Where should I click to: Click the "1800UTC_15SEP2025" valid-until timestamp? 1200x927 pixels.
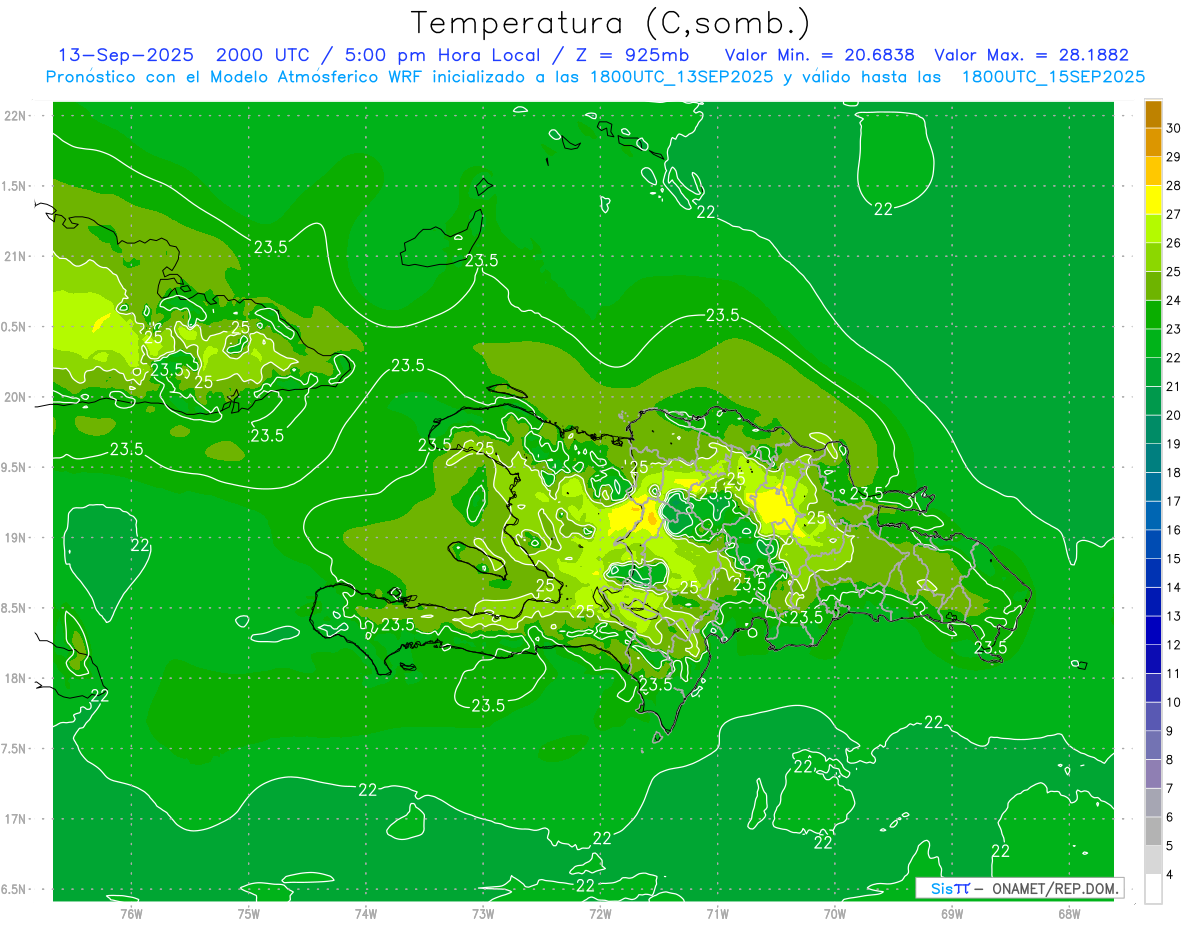tap(1053, 77)
